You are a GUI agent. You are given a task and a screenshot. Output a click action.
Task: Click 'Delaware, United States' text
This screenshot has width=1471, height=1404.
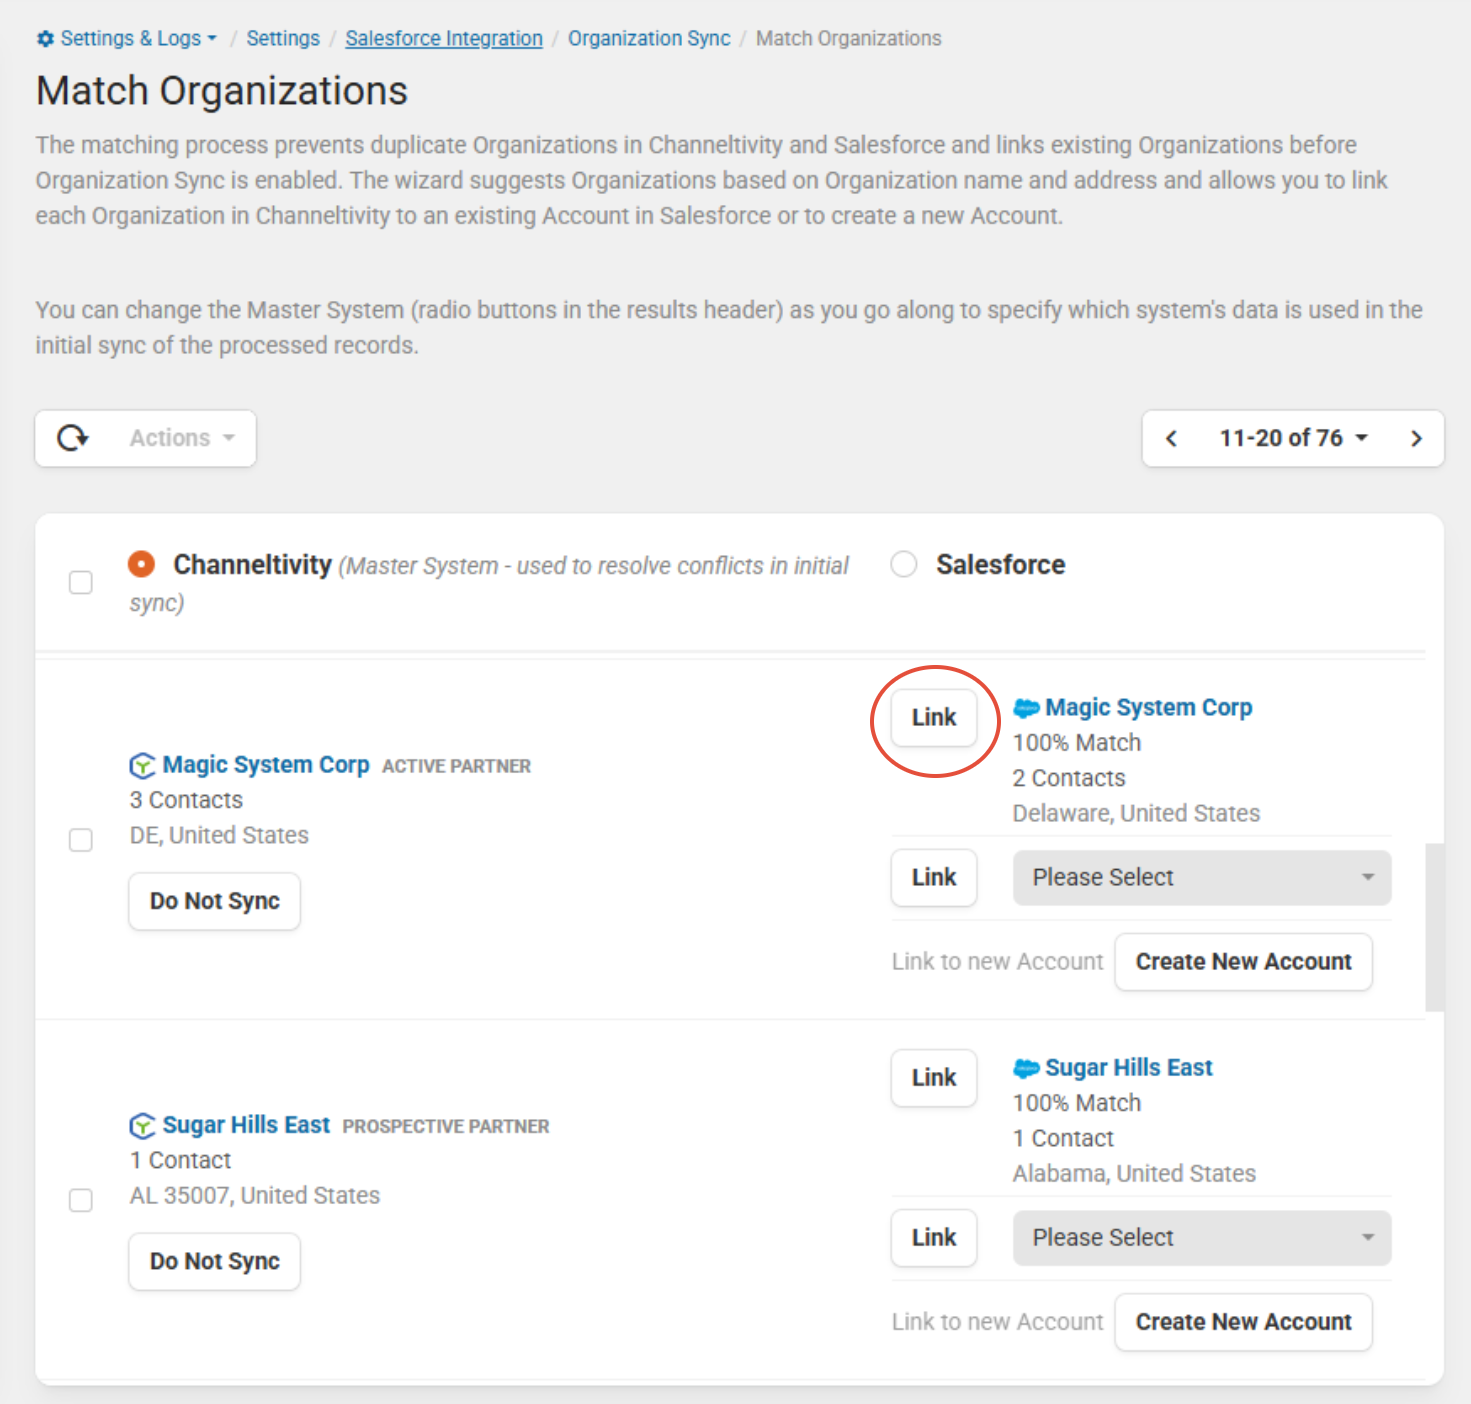1136,813
